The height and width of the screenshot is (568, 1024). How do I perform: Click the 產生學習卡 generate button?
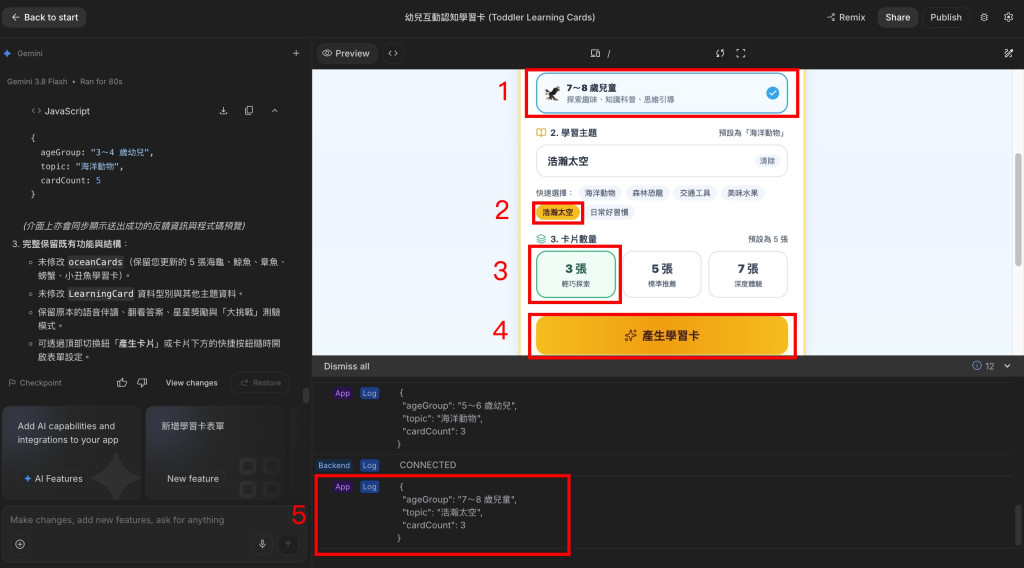point(662,336)
